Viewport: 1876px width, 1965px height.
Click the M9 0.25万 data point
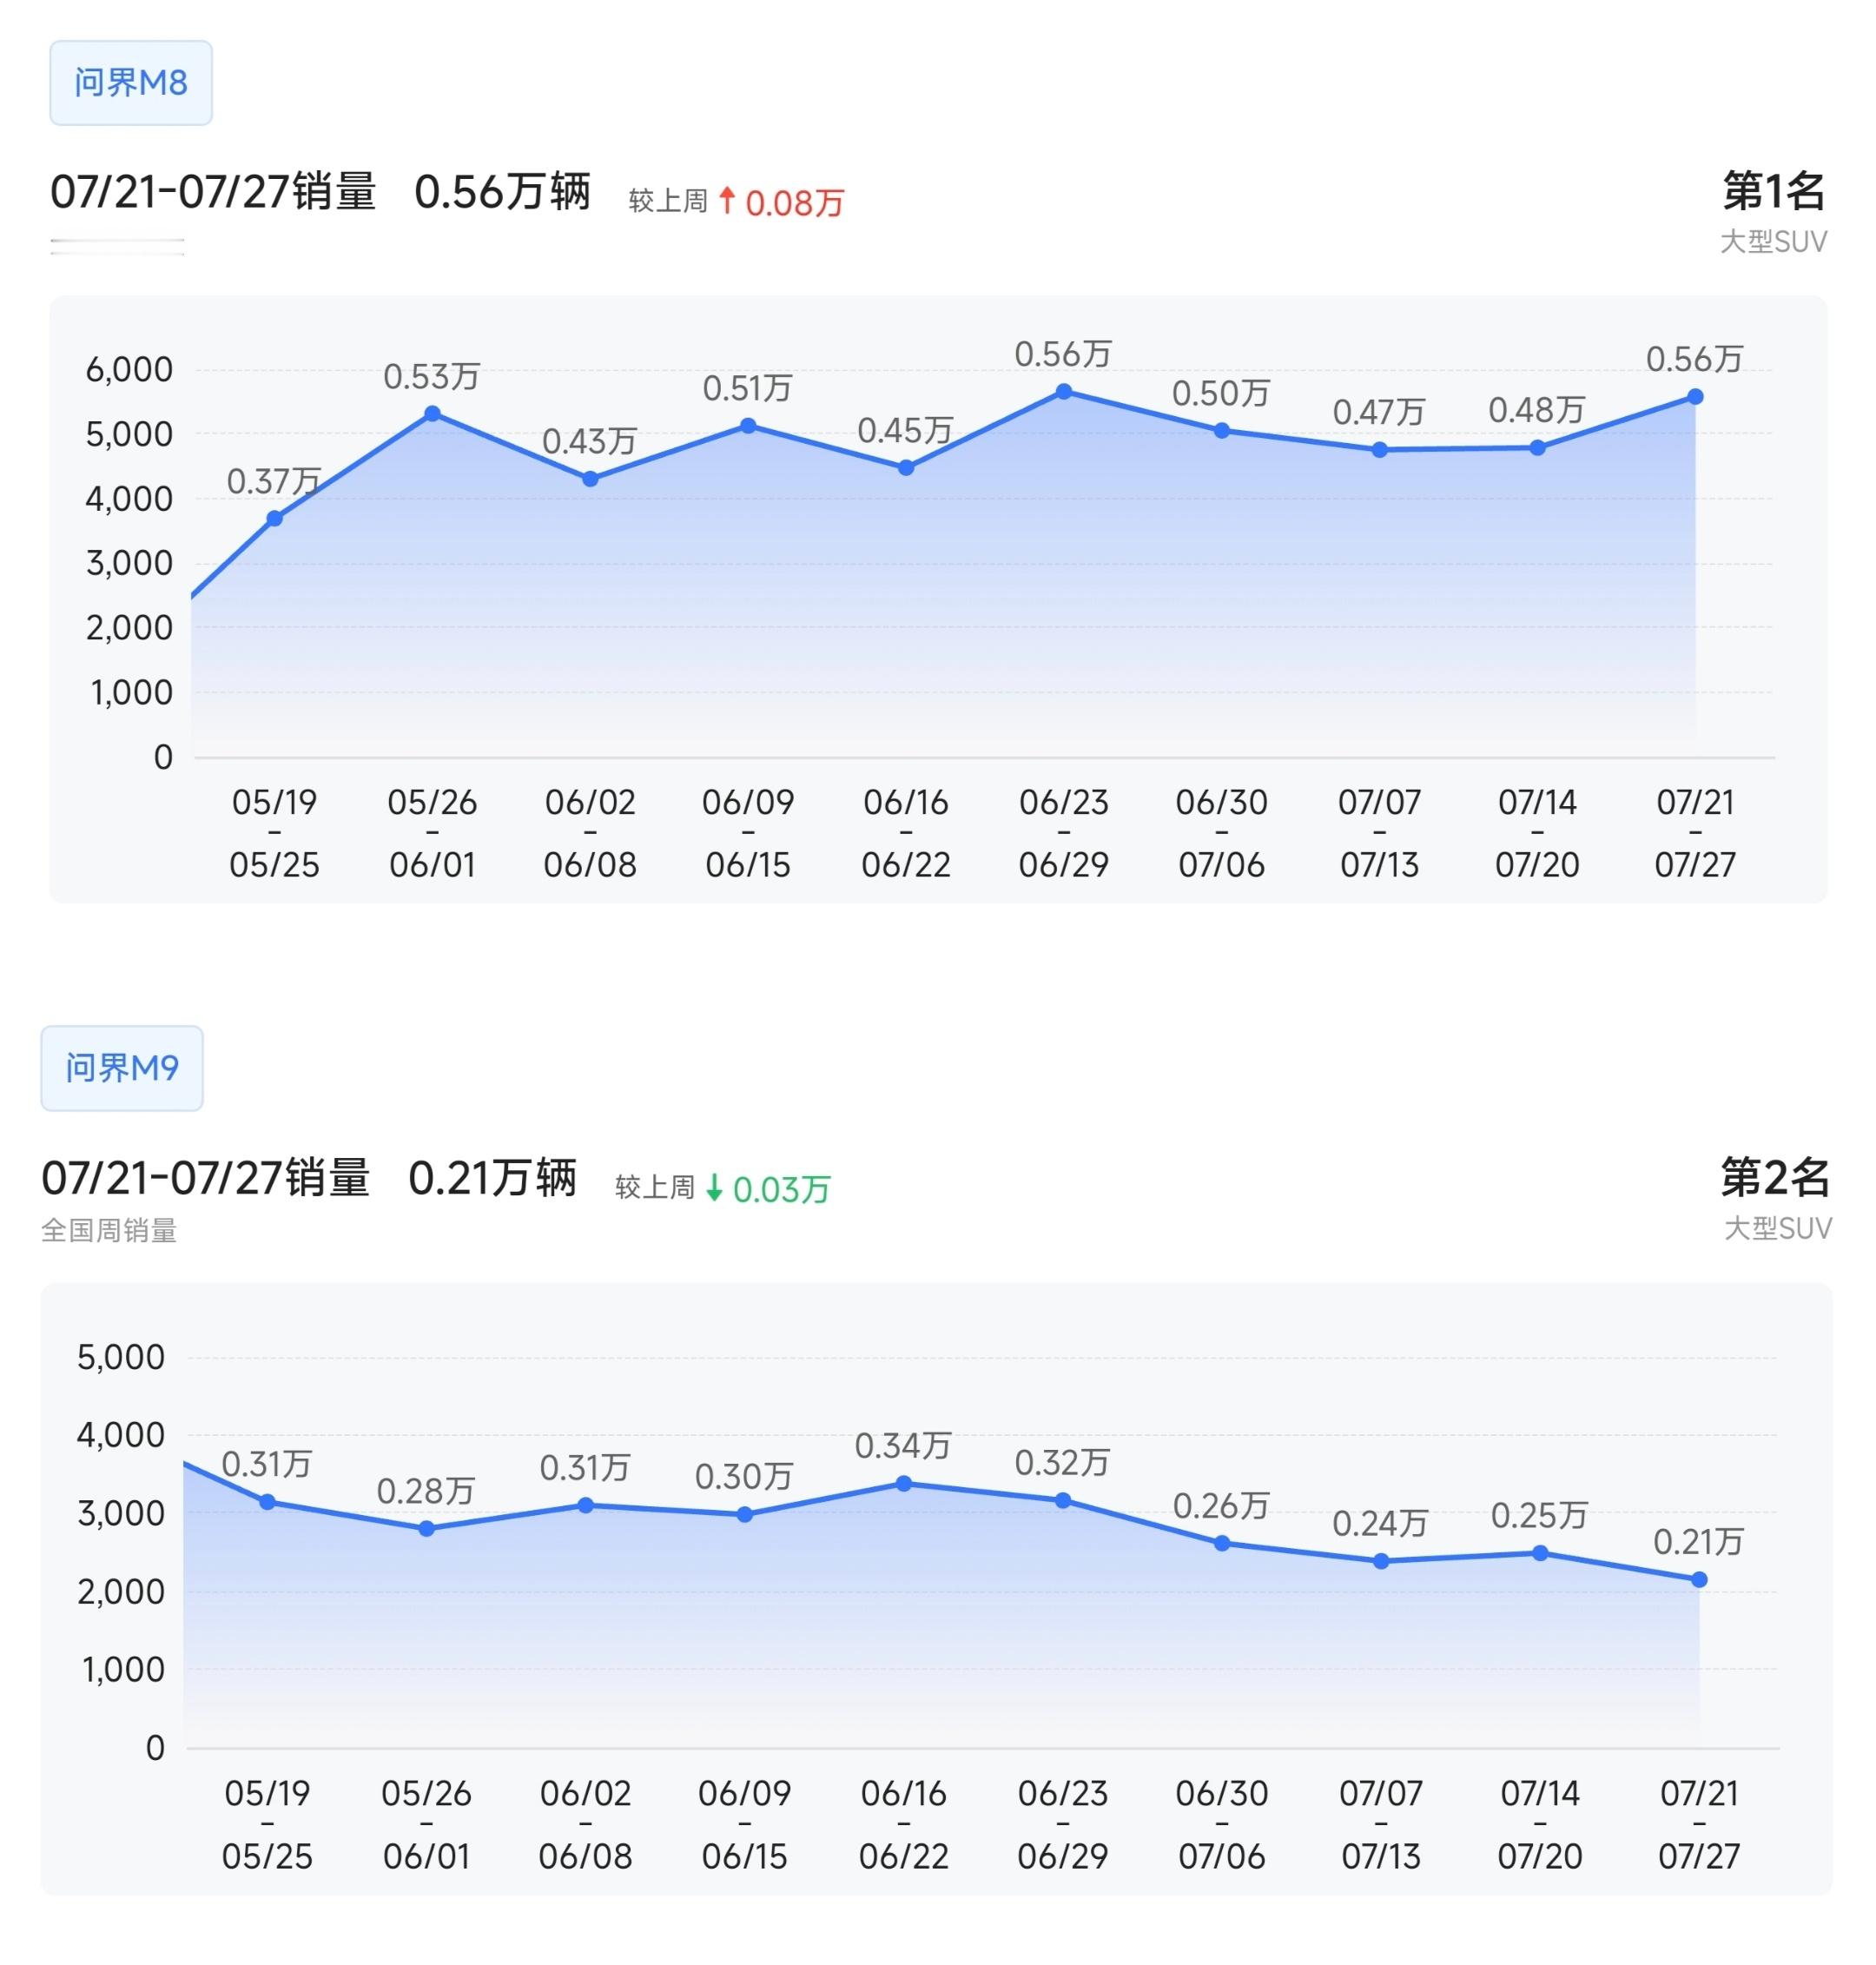(x=1541, y=1553)
